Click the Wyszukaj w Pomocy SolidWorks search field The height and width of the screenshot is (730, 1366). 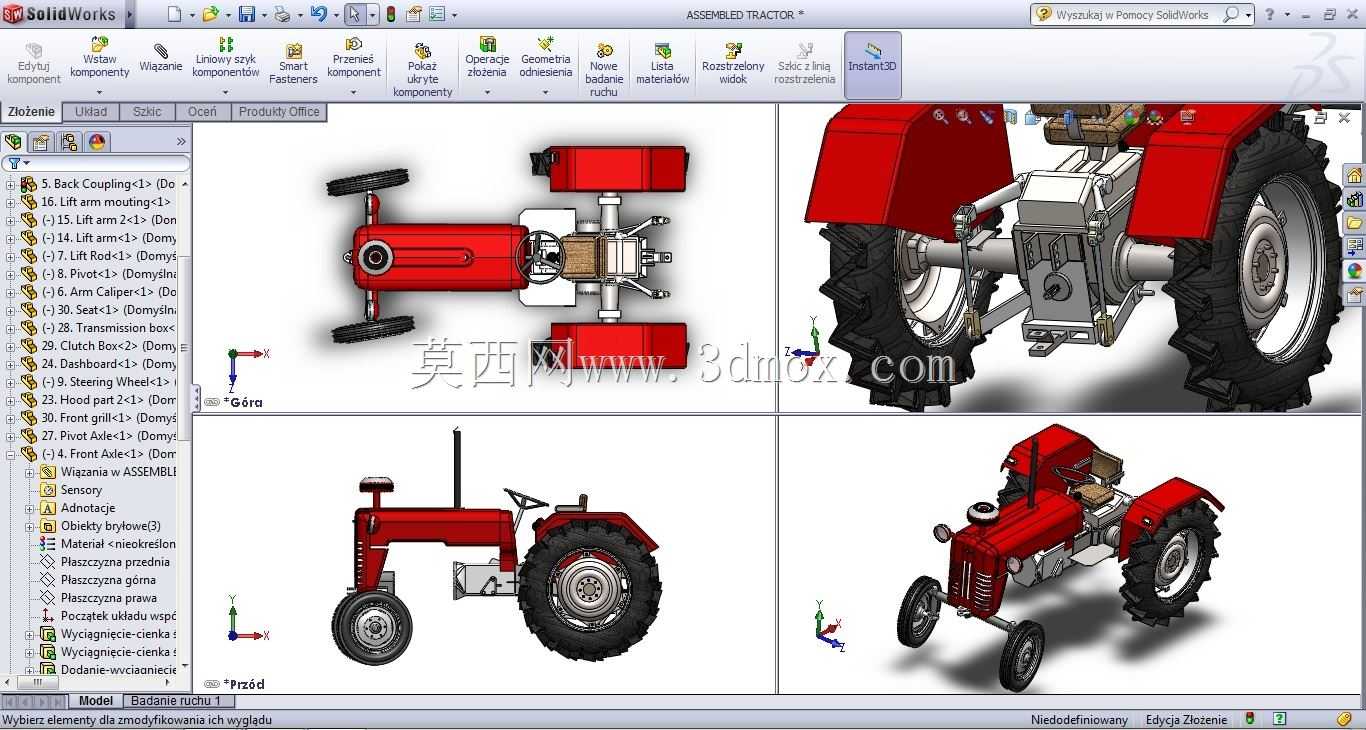(1132, 14)
